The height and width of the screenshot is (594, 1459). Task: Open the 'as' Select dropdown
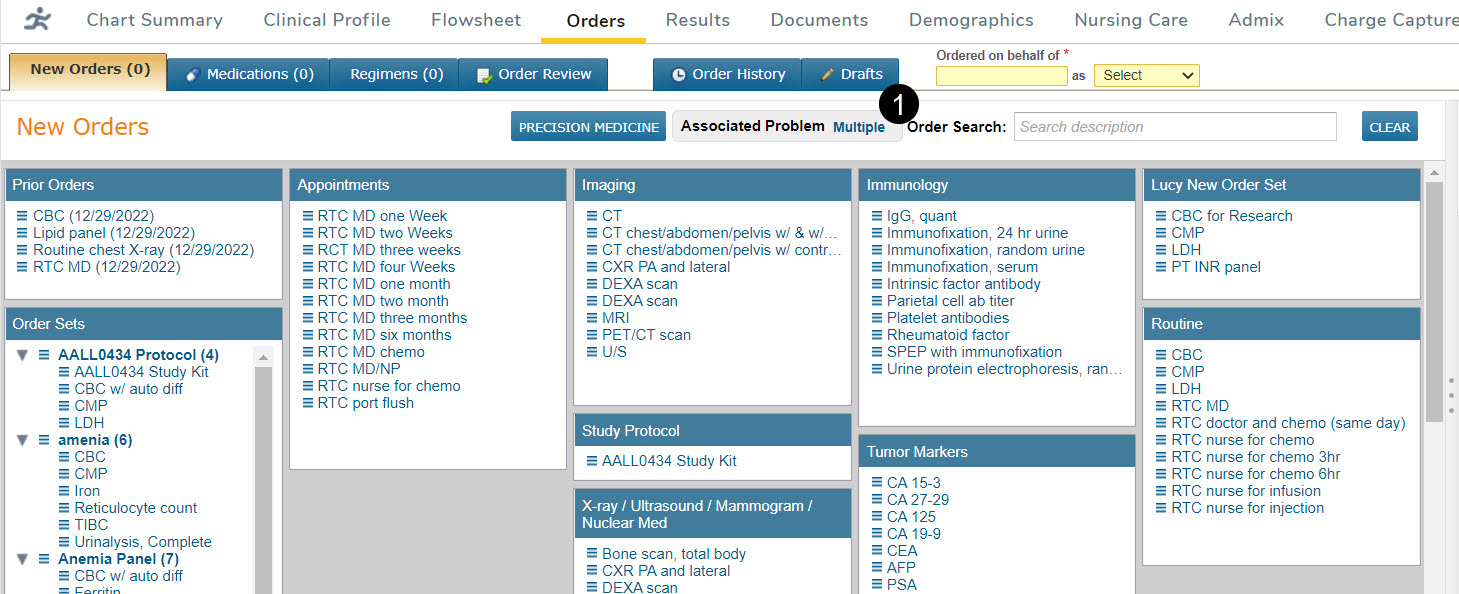[x=1146, y=75]
